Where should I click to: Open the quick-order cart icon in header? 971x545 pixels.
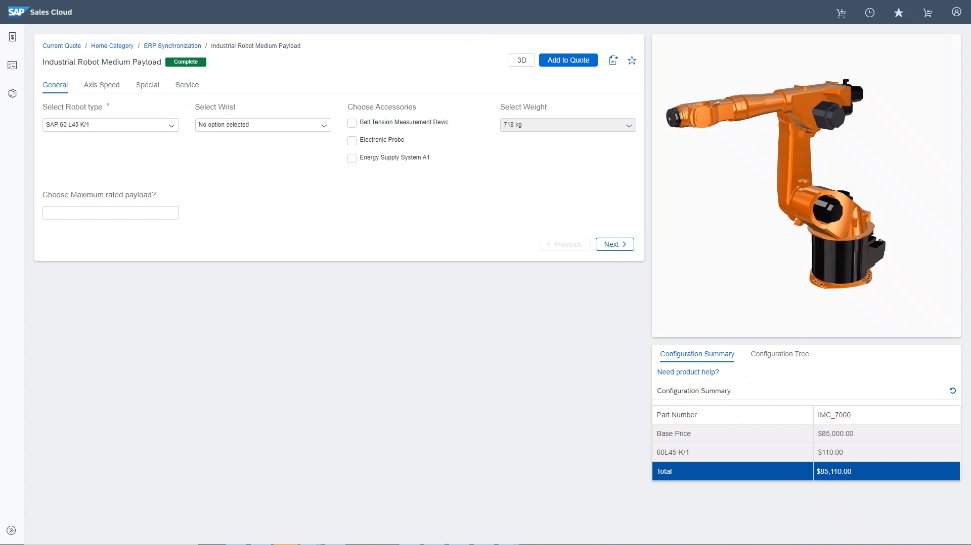tap(841, 12)
